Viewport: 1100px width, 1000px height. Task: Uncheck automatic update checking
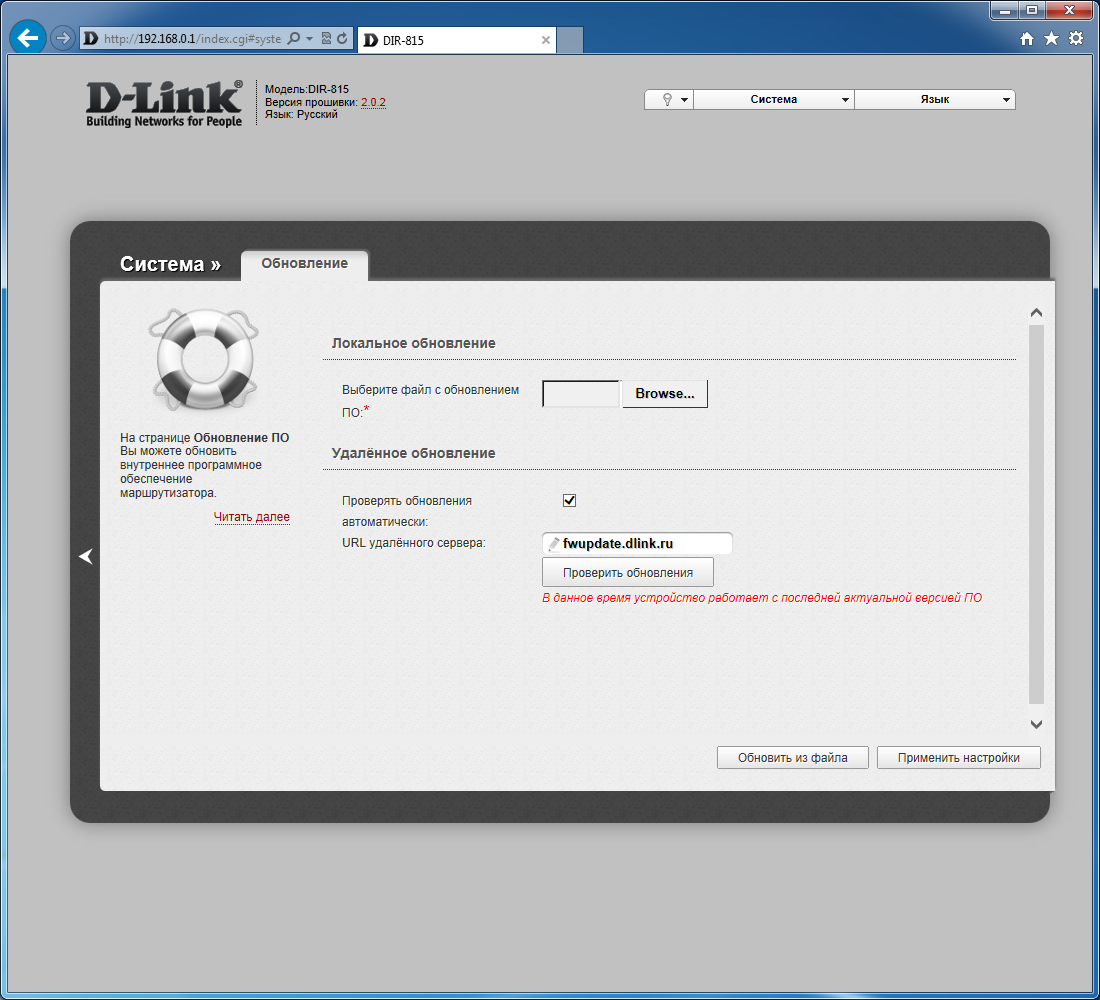click(571, 500)
